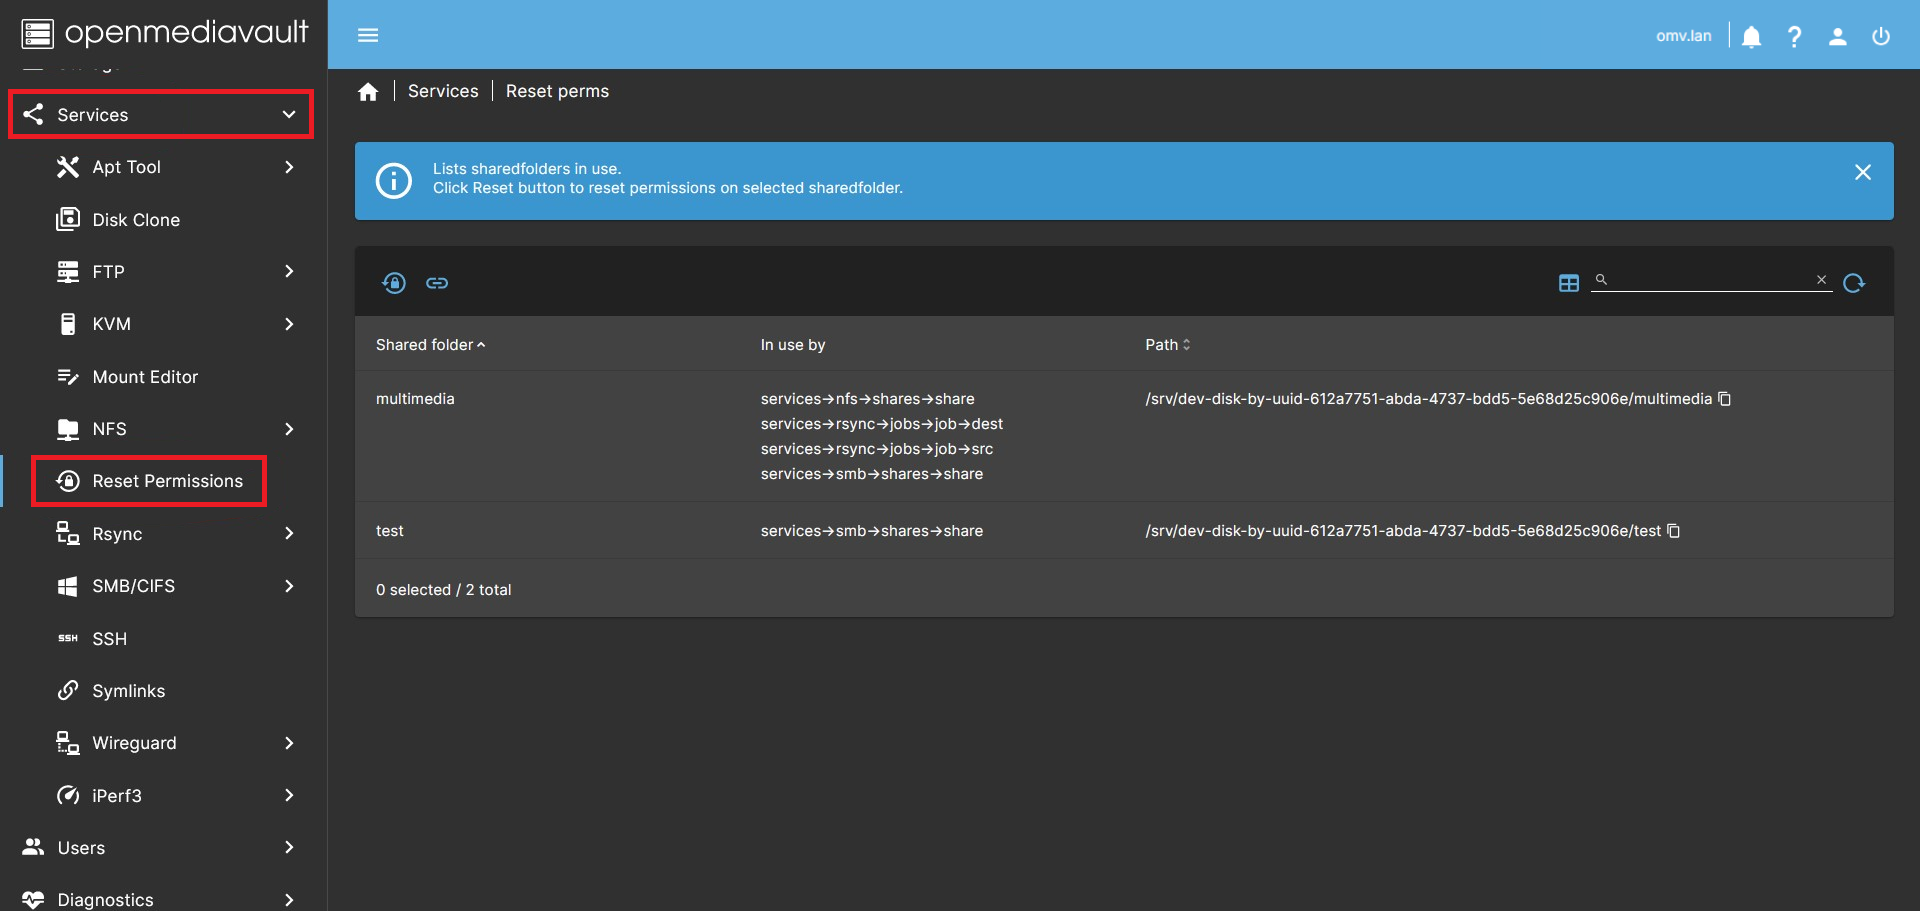The width and height of the screenshot is (1920, 911).
Task: Click the symlink link icon in the toolbar
Action: click(x=437, y=282)
